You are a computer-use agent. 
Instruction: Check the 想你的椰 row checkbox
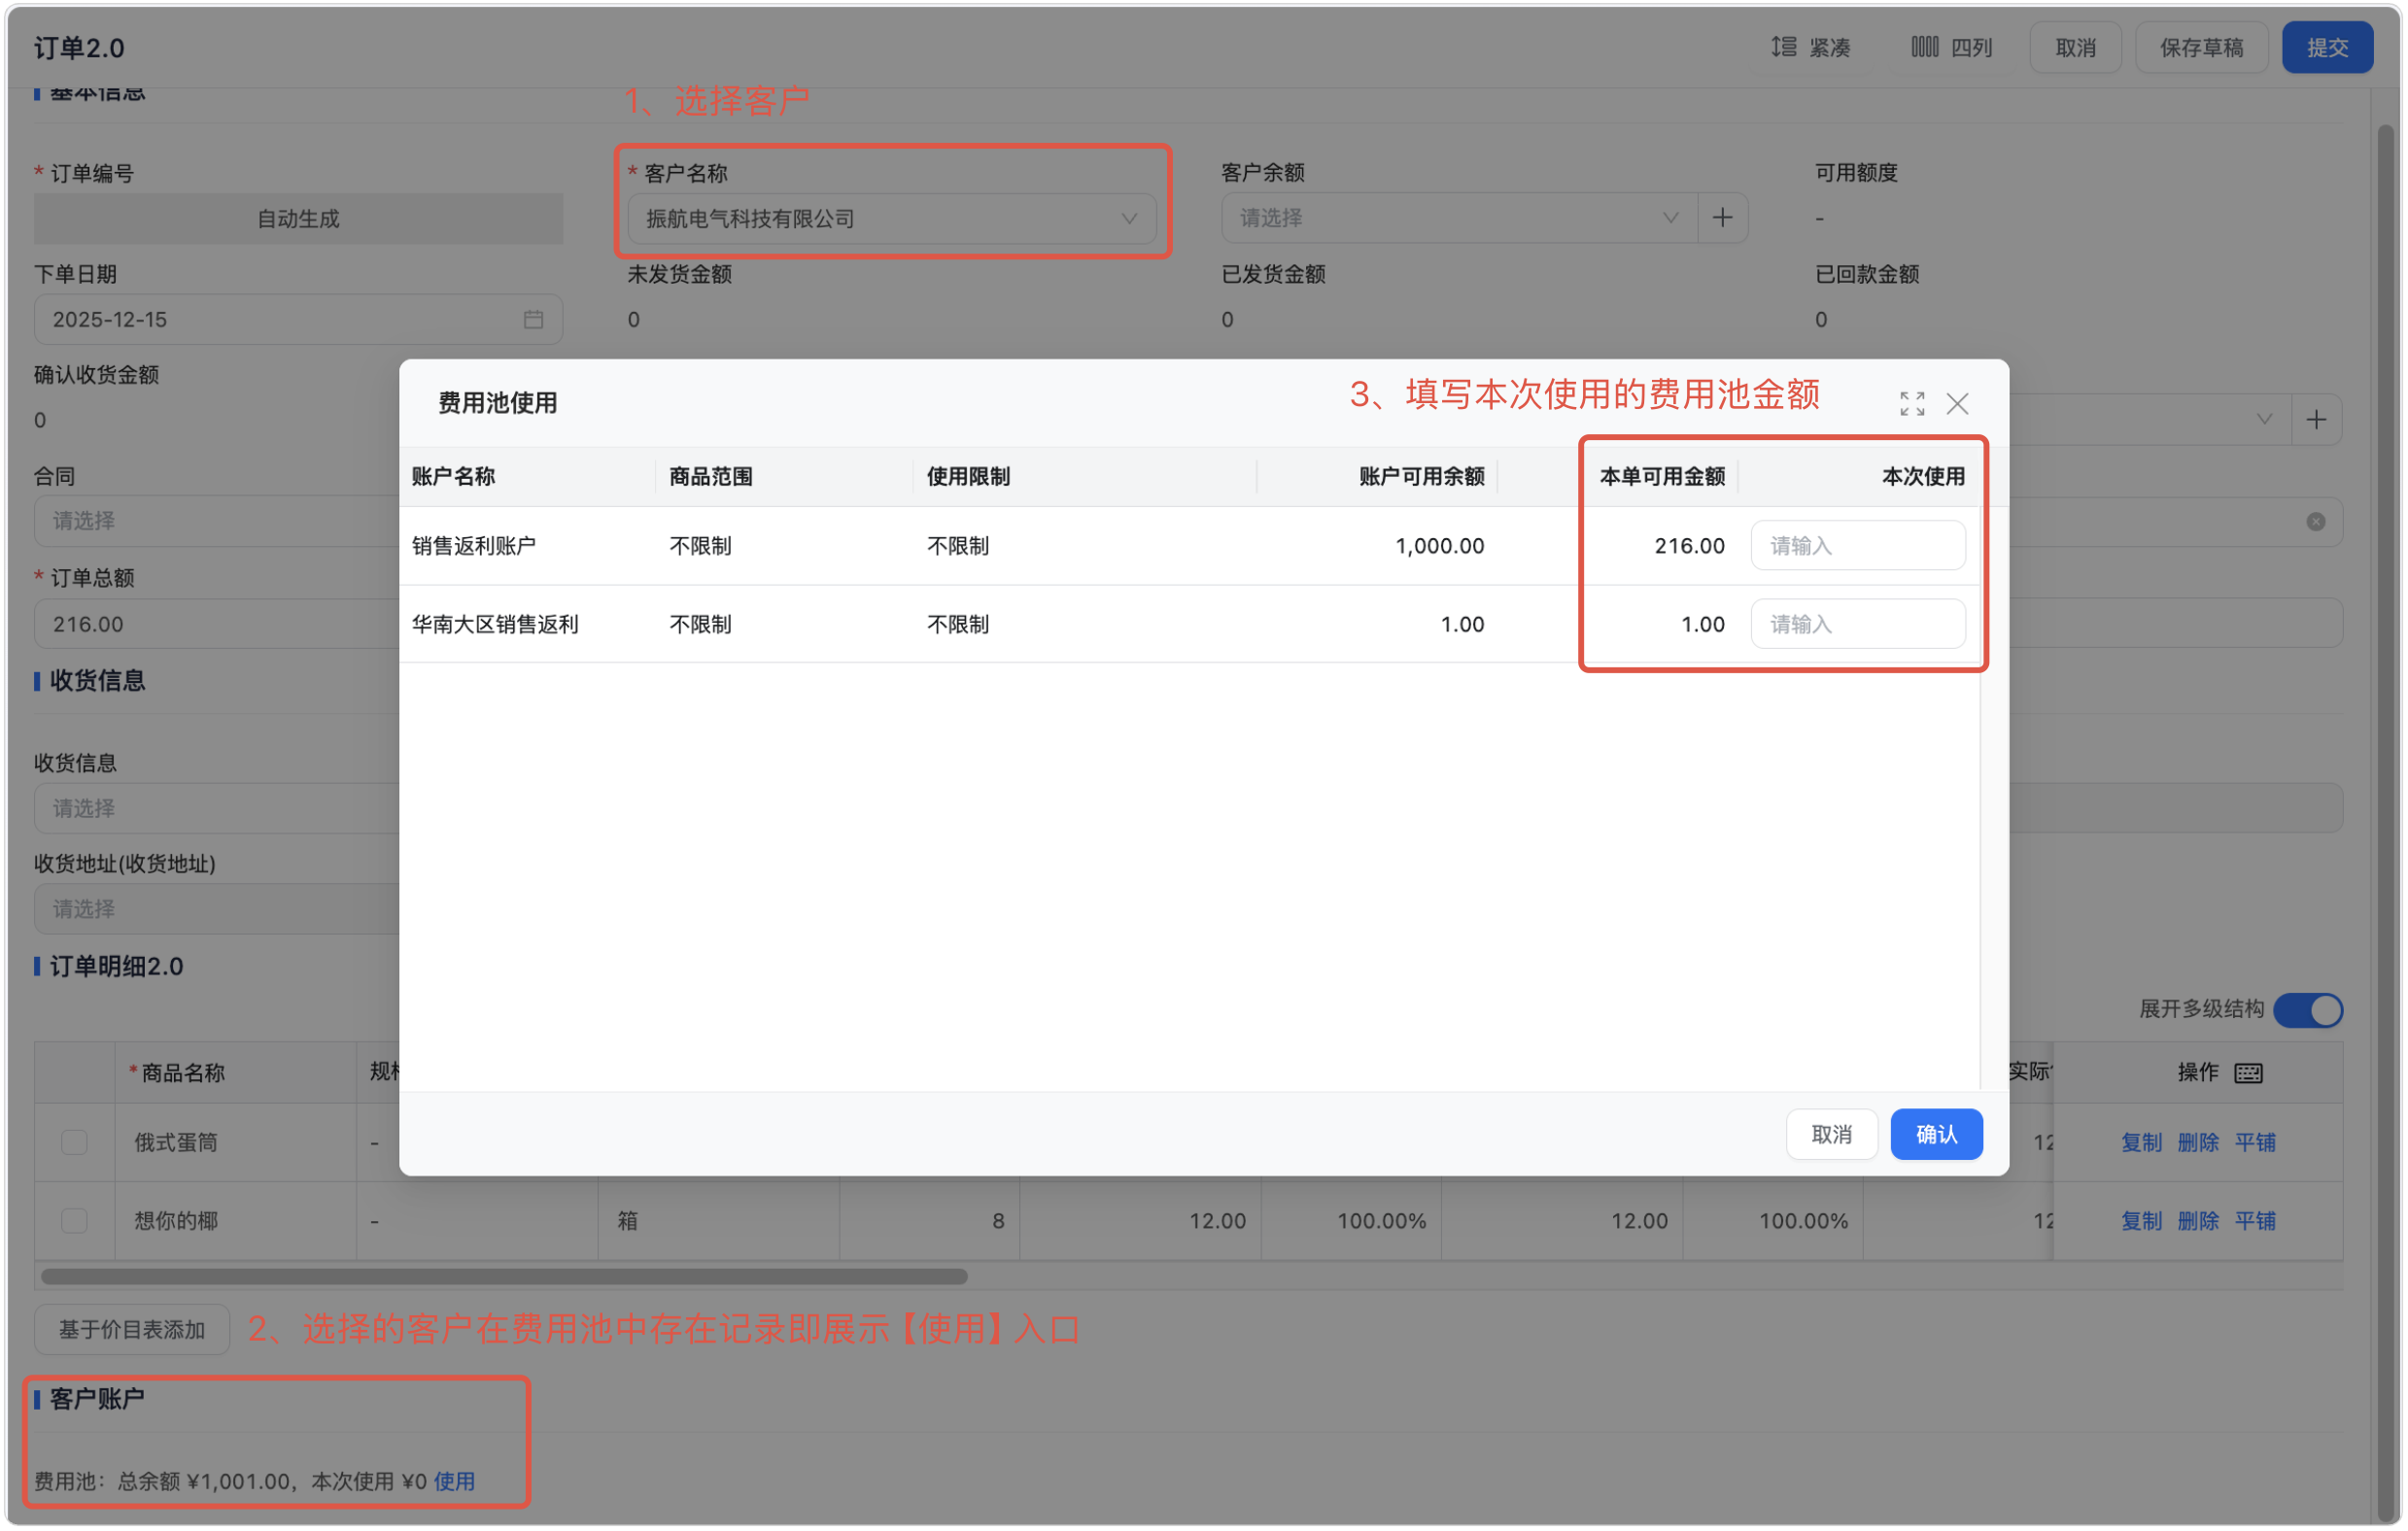click(x=74, y=1221)
